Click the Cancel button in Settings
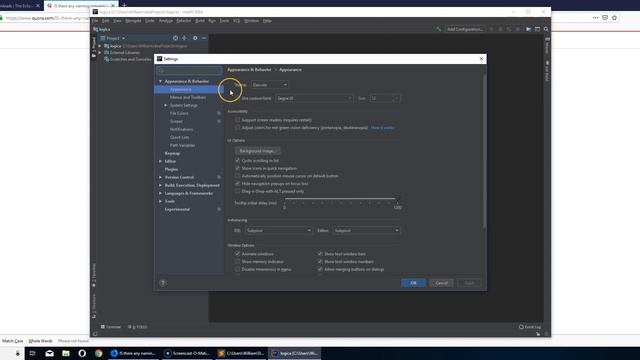 click(441, 283)
